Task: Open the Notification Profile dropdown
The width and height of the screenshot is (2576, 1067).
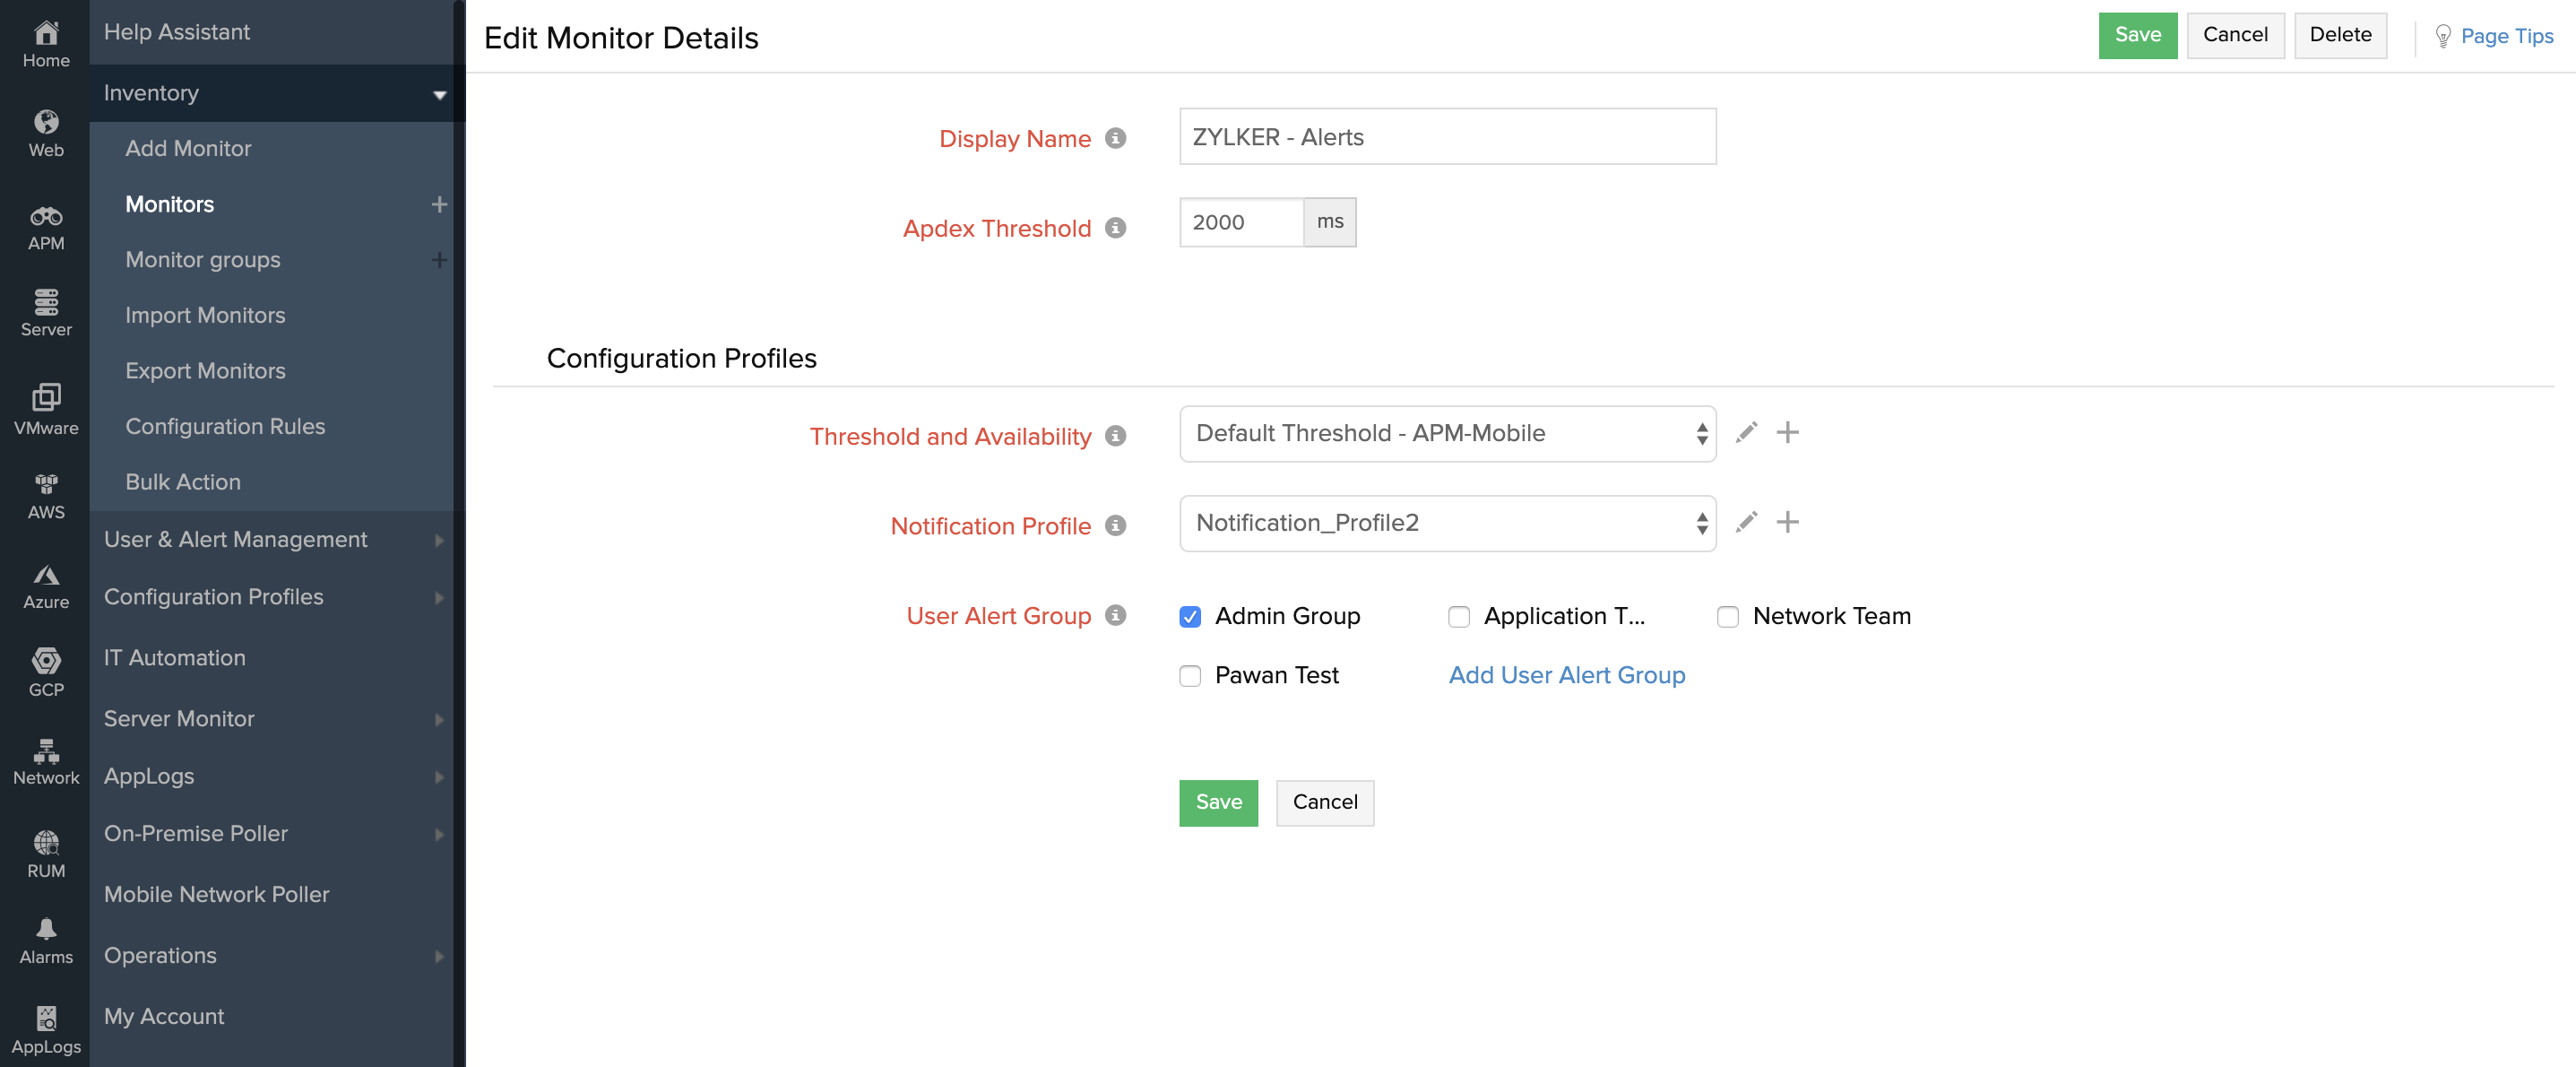Action: (x=1447, y=523)
